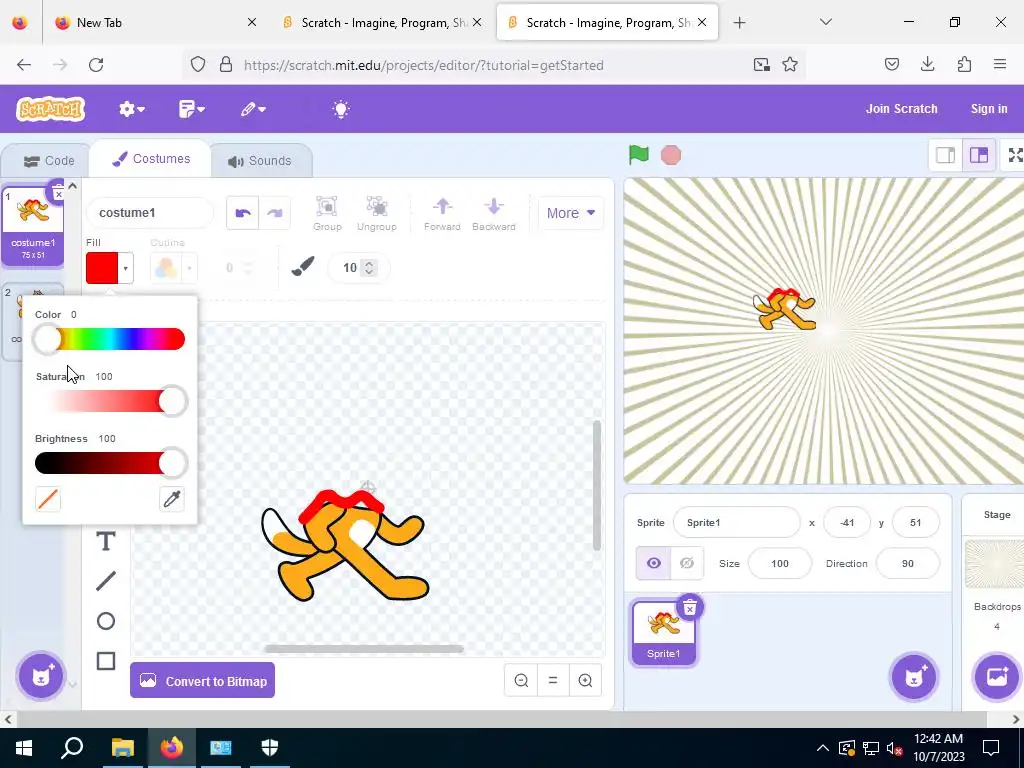Click Convert to Bitmap
The height and width of the screenshot is (768, 1024).
pyautogui.click(x=202, y=680)
